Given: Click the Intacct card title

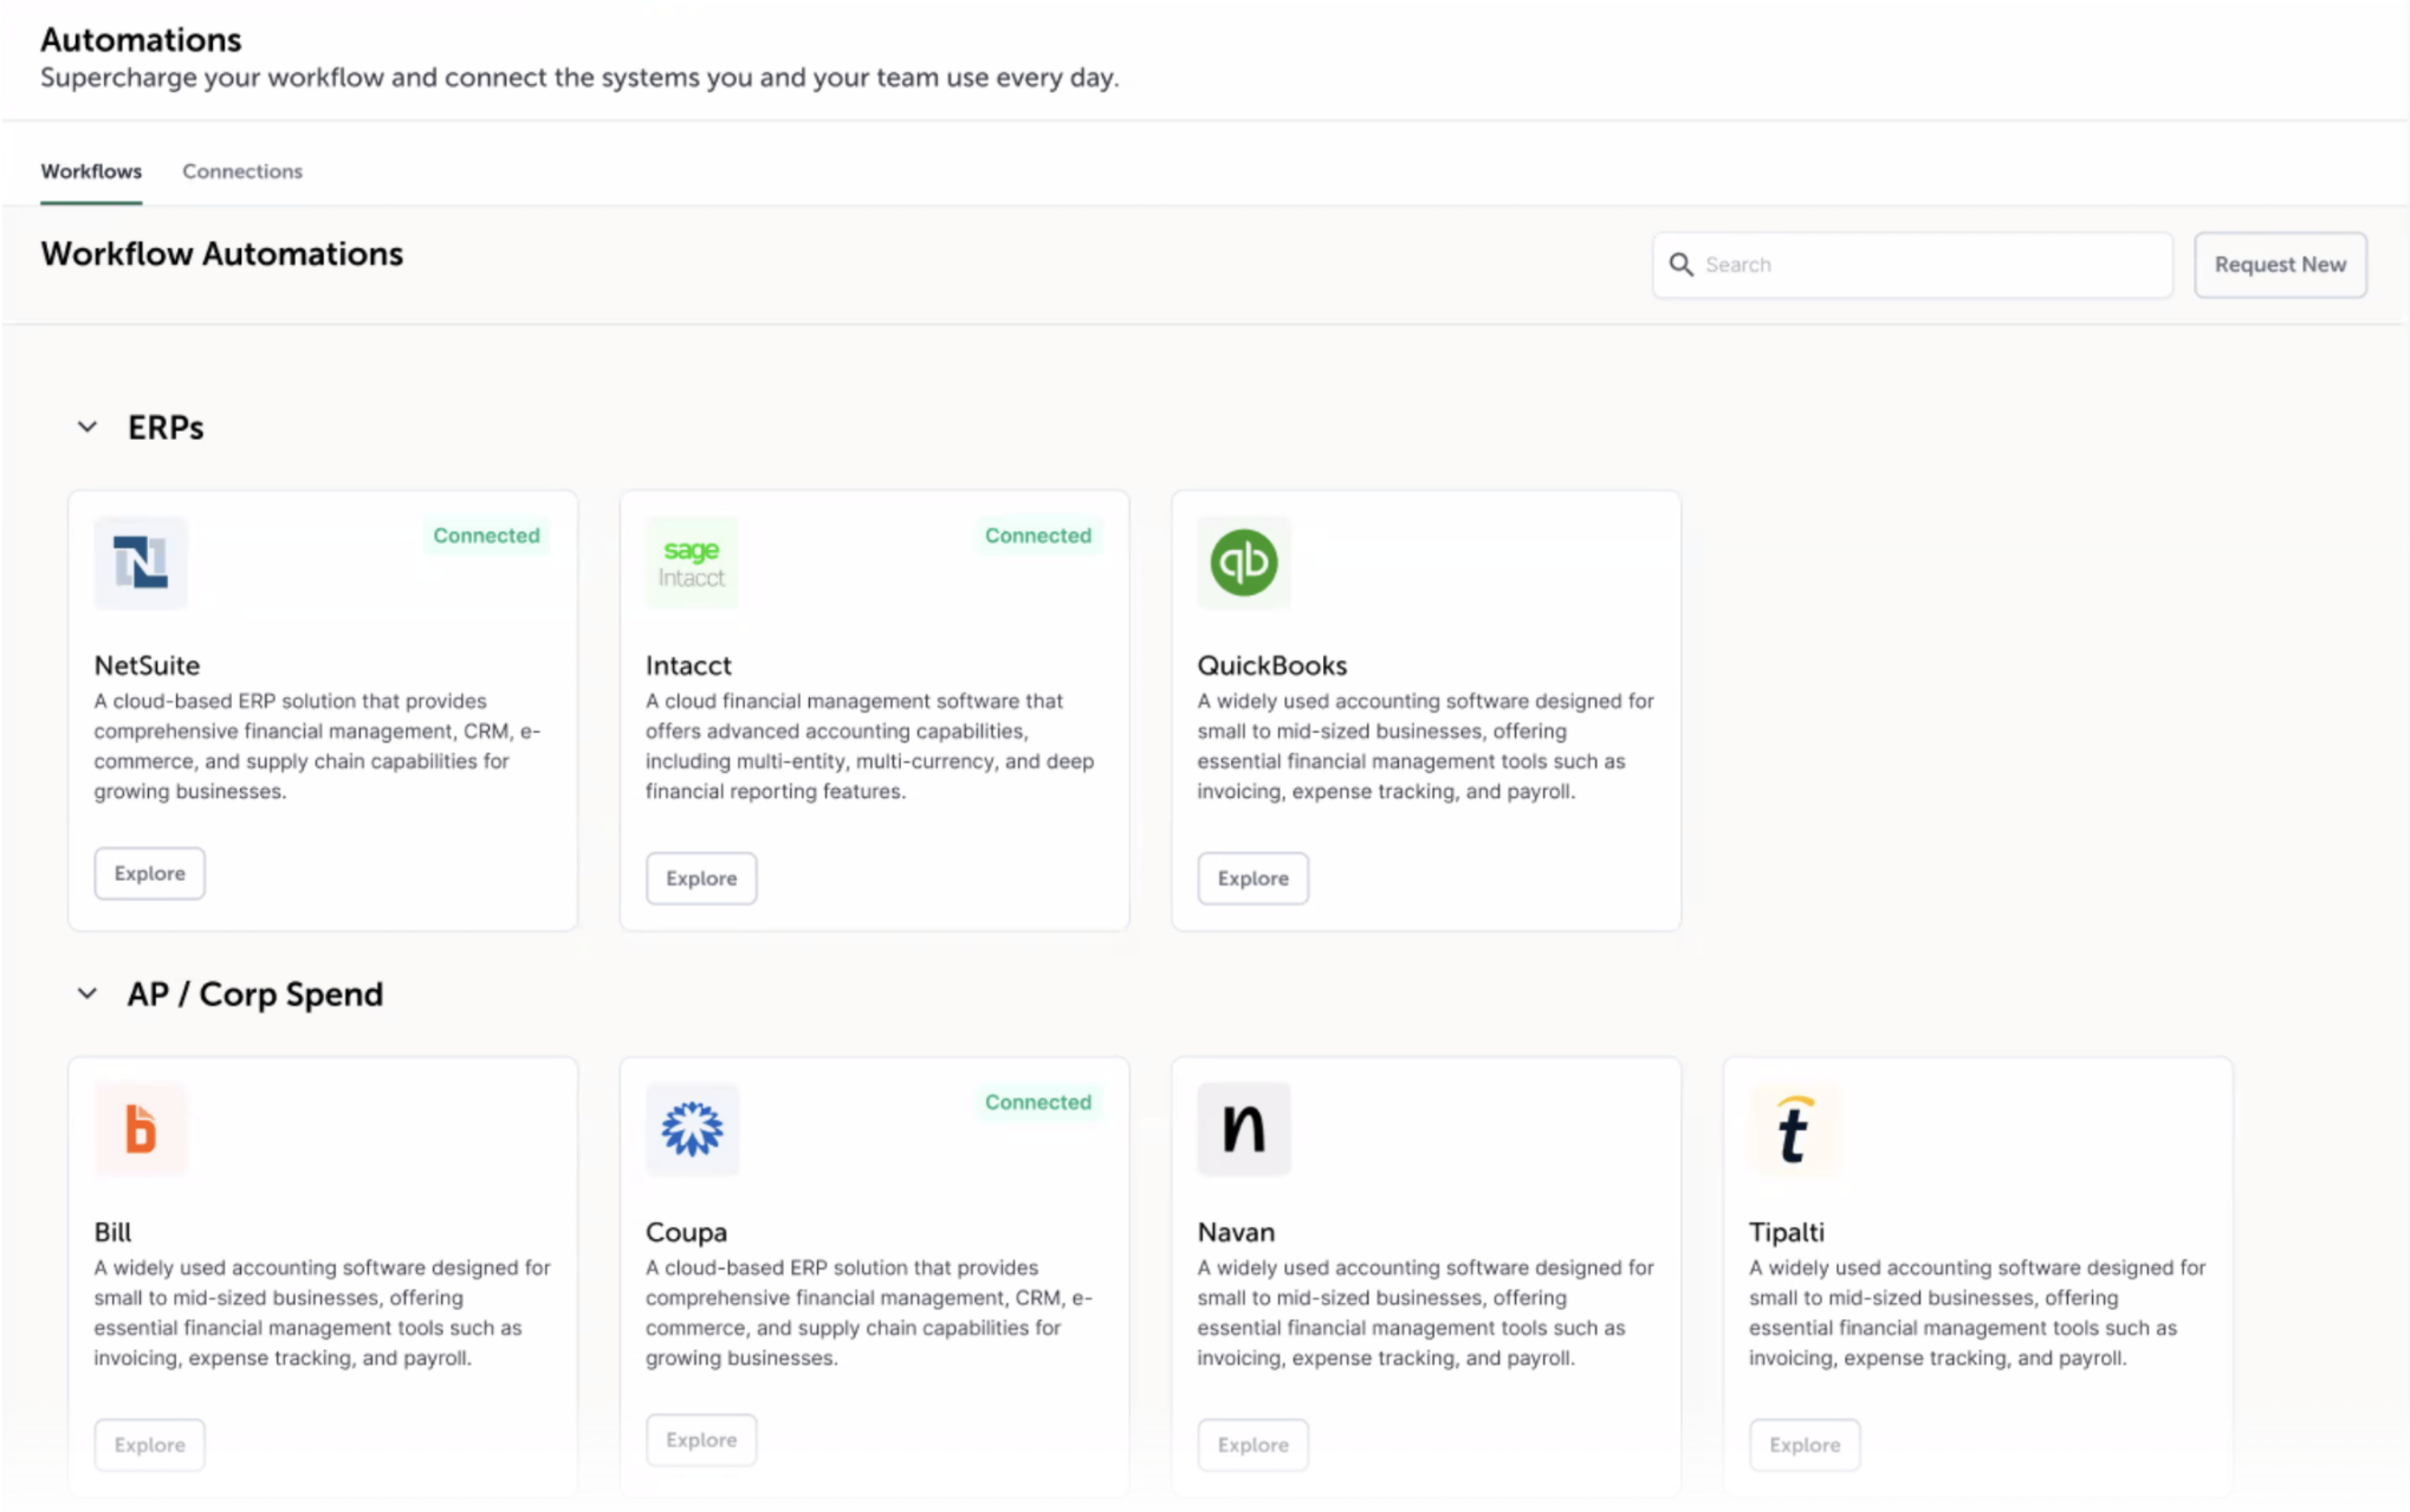Looking at the screenshot, I should [689, 666].
